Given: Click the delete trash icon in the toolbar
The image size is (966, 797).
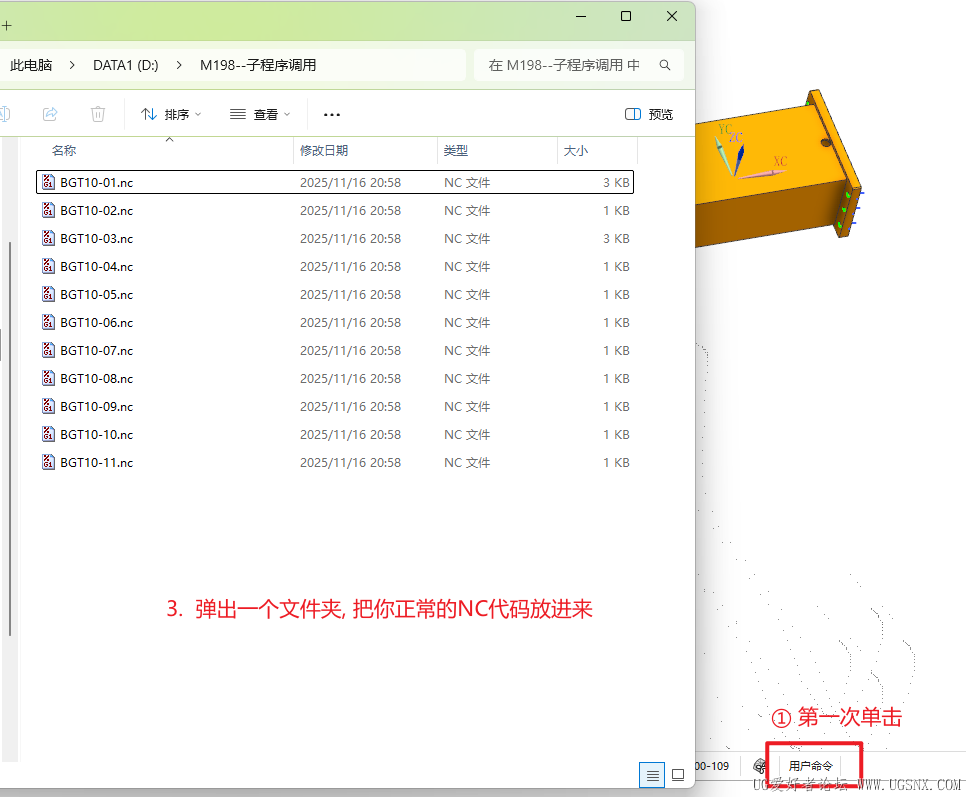Looking at the screenshot, I should [98, 114].
